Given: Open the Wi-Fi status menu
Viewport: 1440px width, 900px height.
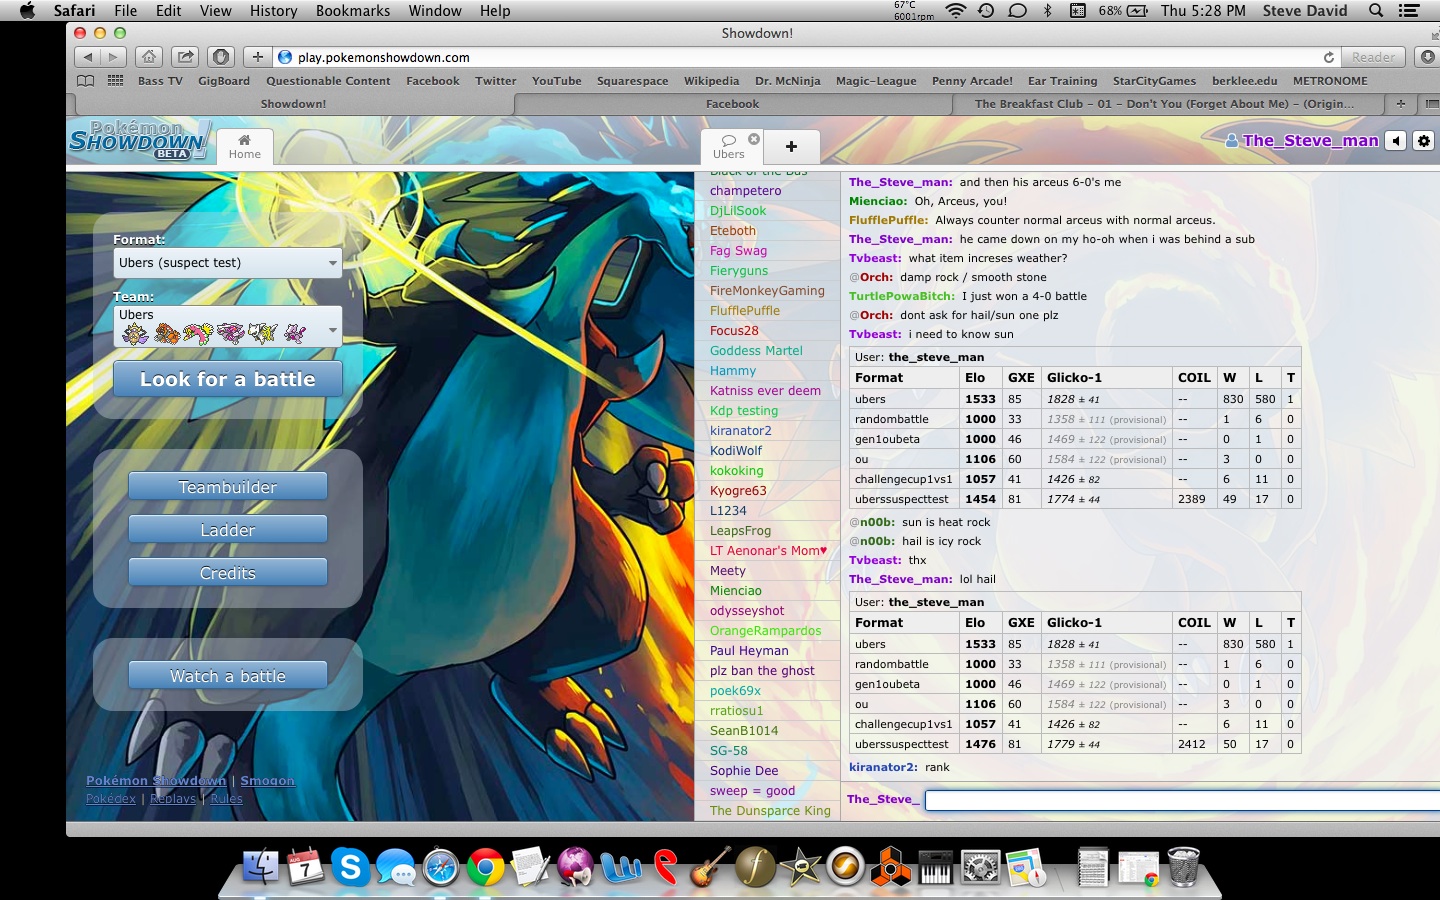Looking at the screenshot, I should click(x=956, y=11).
